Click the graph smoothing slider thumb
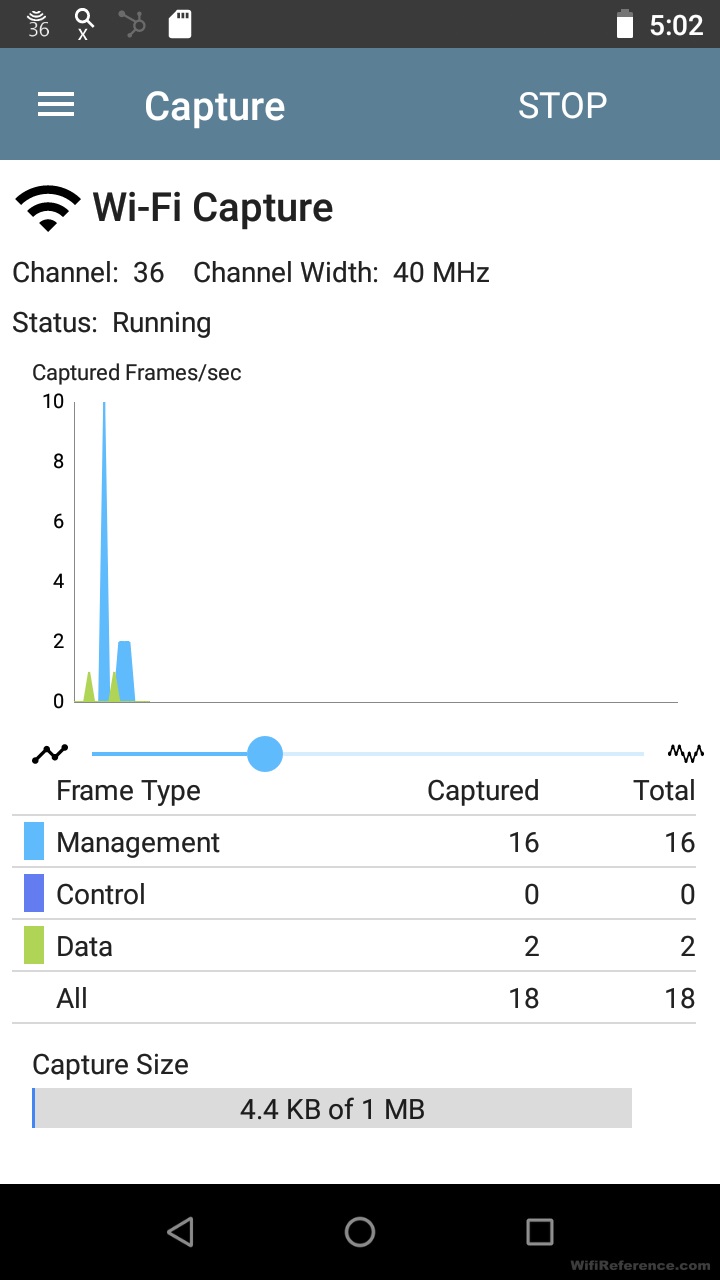This screenshot has height=1280, width=720. [x=265, y=754]
